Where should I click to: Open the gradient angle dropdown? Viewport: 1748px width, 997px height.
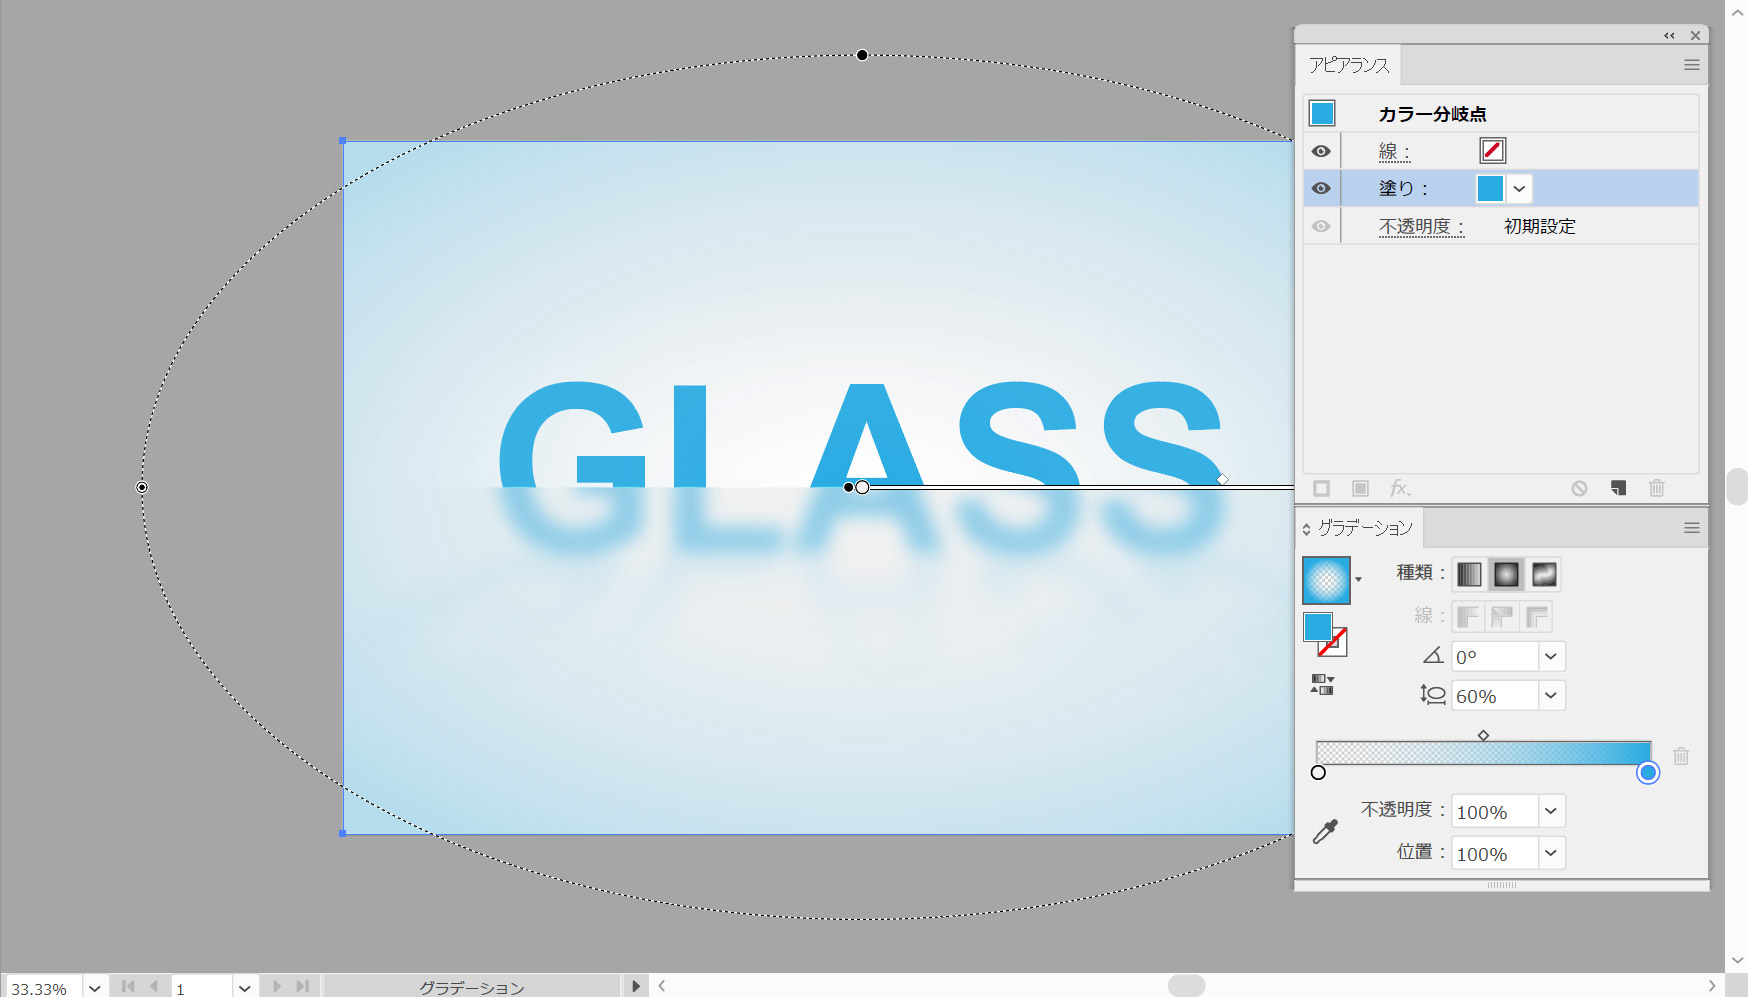pos(1550,657)
